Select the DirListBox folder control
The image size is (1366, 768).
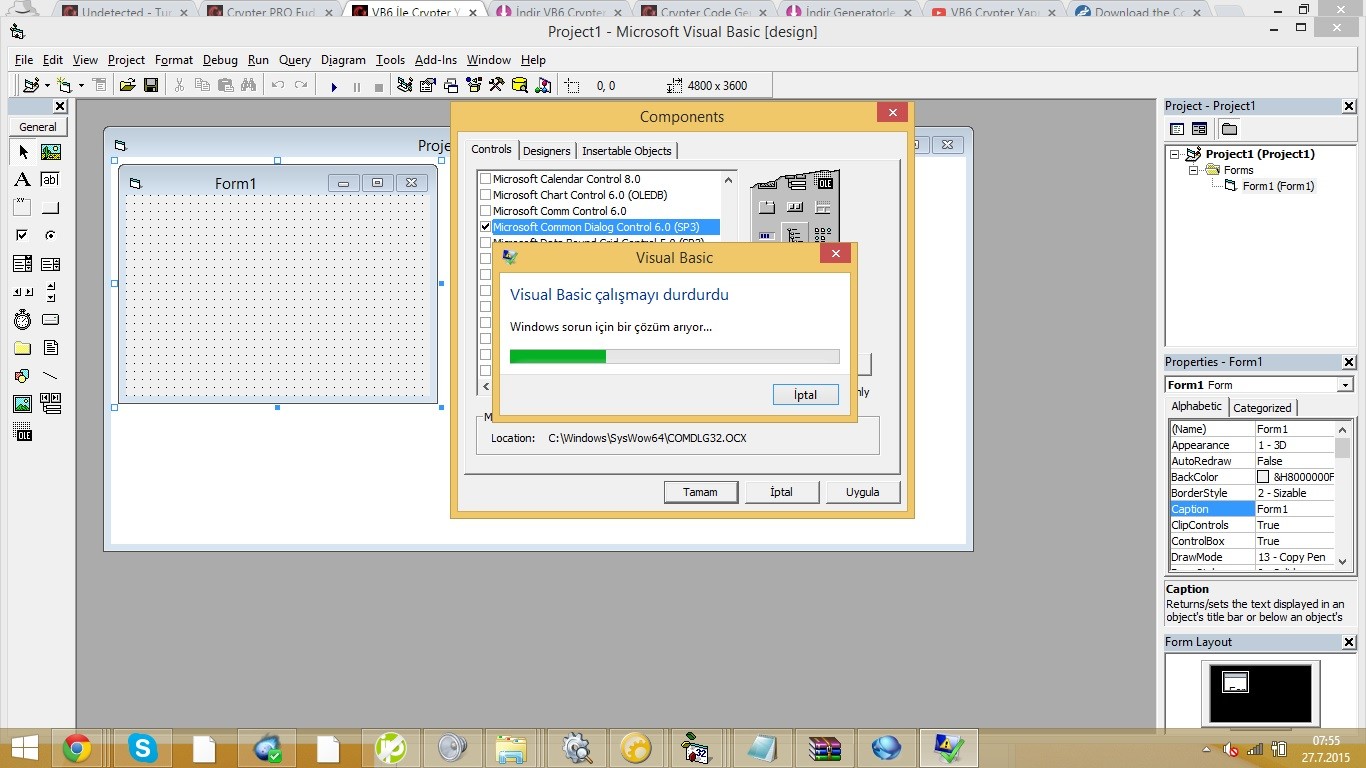click(x=23, y=348)
